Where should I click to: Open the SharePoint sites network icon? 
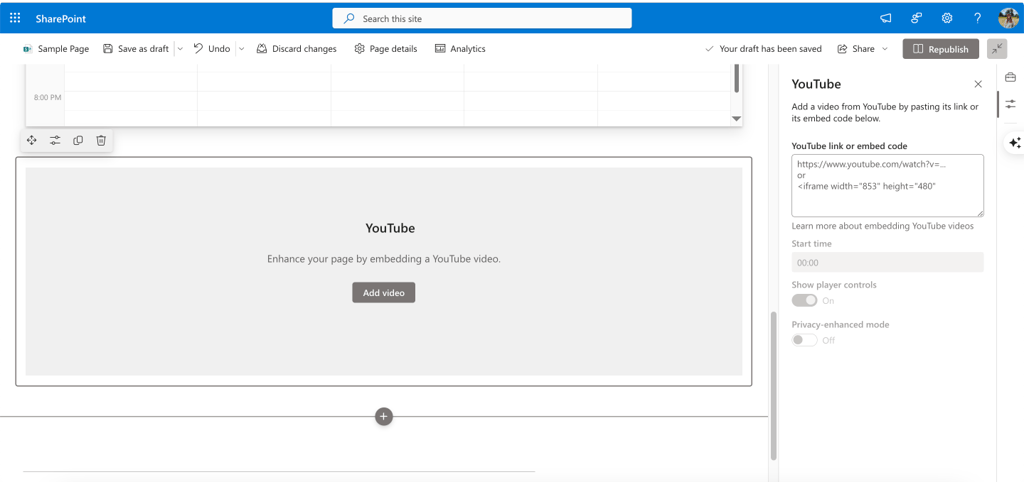coord(916,18)
